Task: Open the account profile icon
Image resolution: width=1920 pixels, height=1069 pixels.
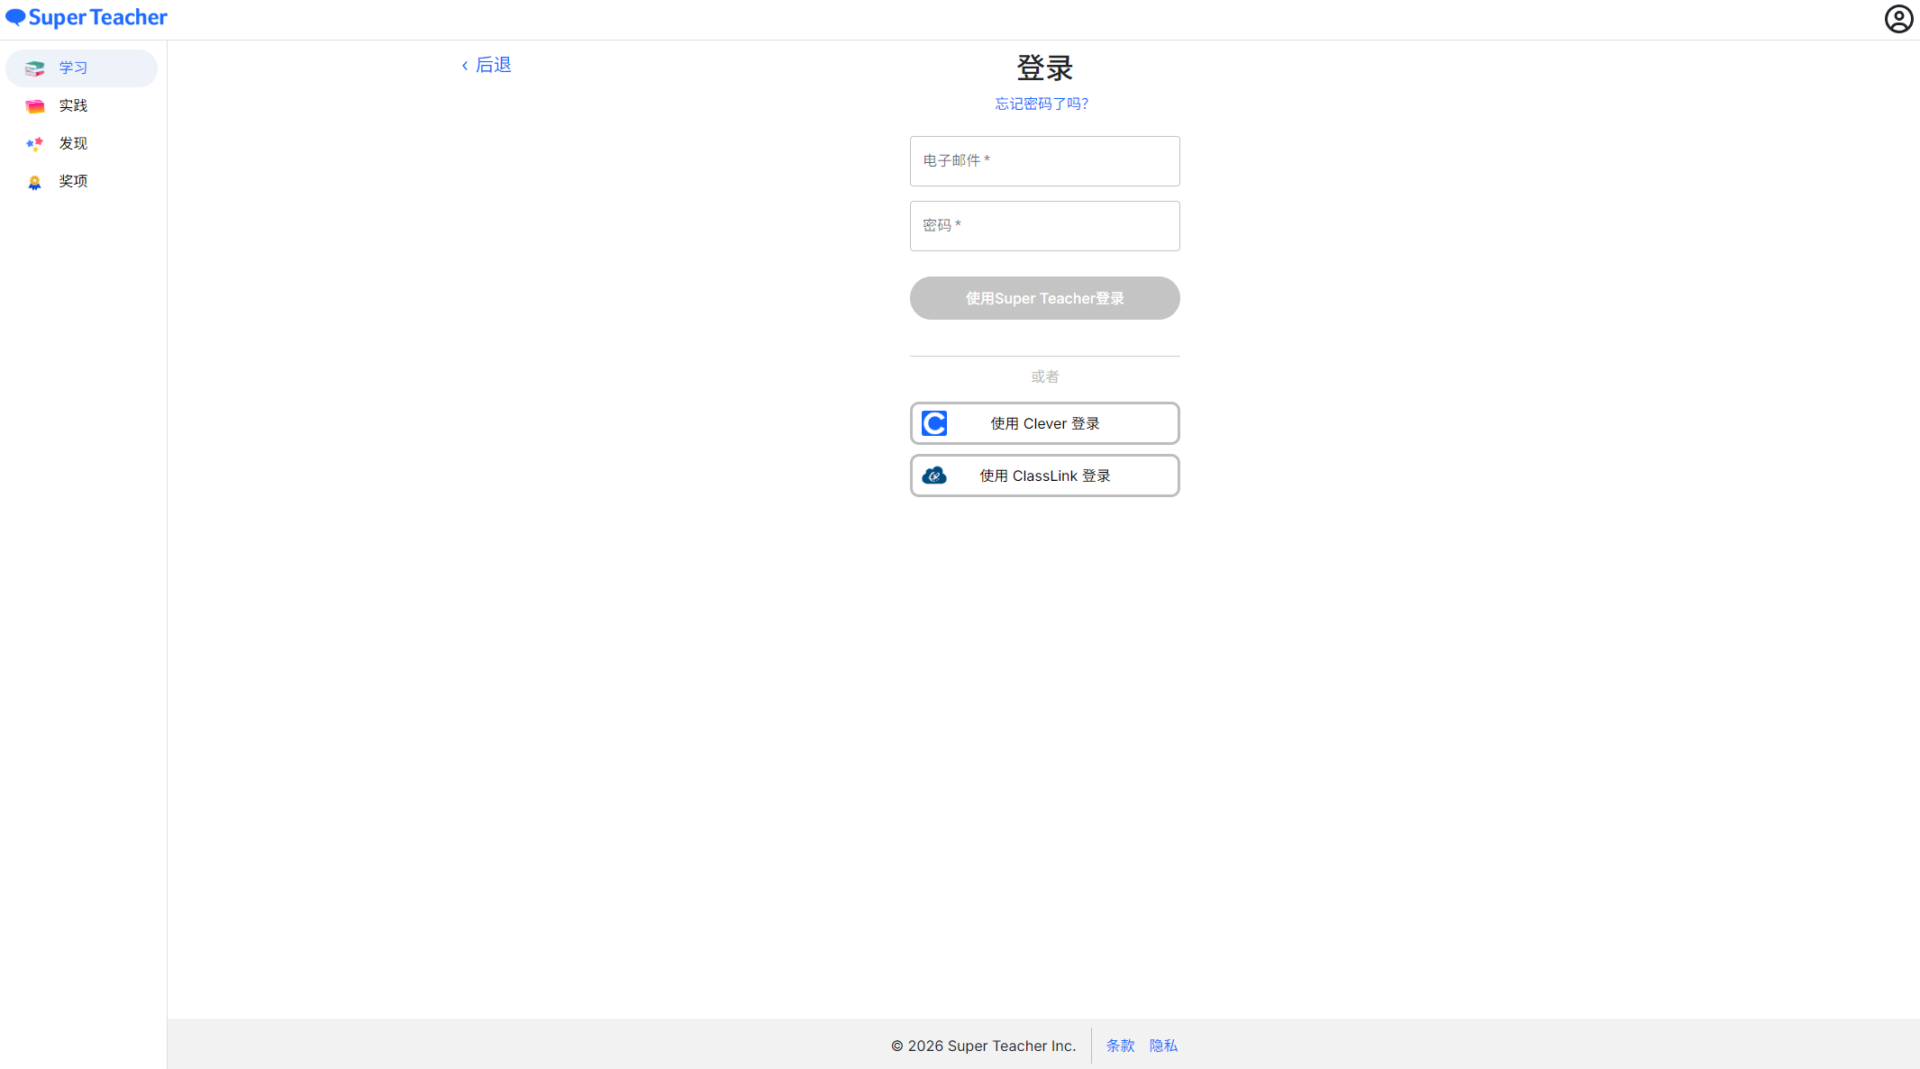Action: click(x=1898, y=18)
